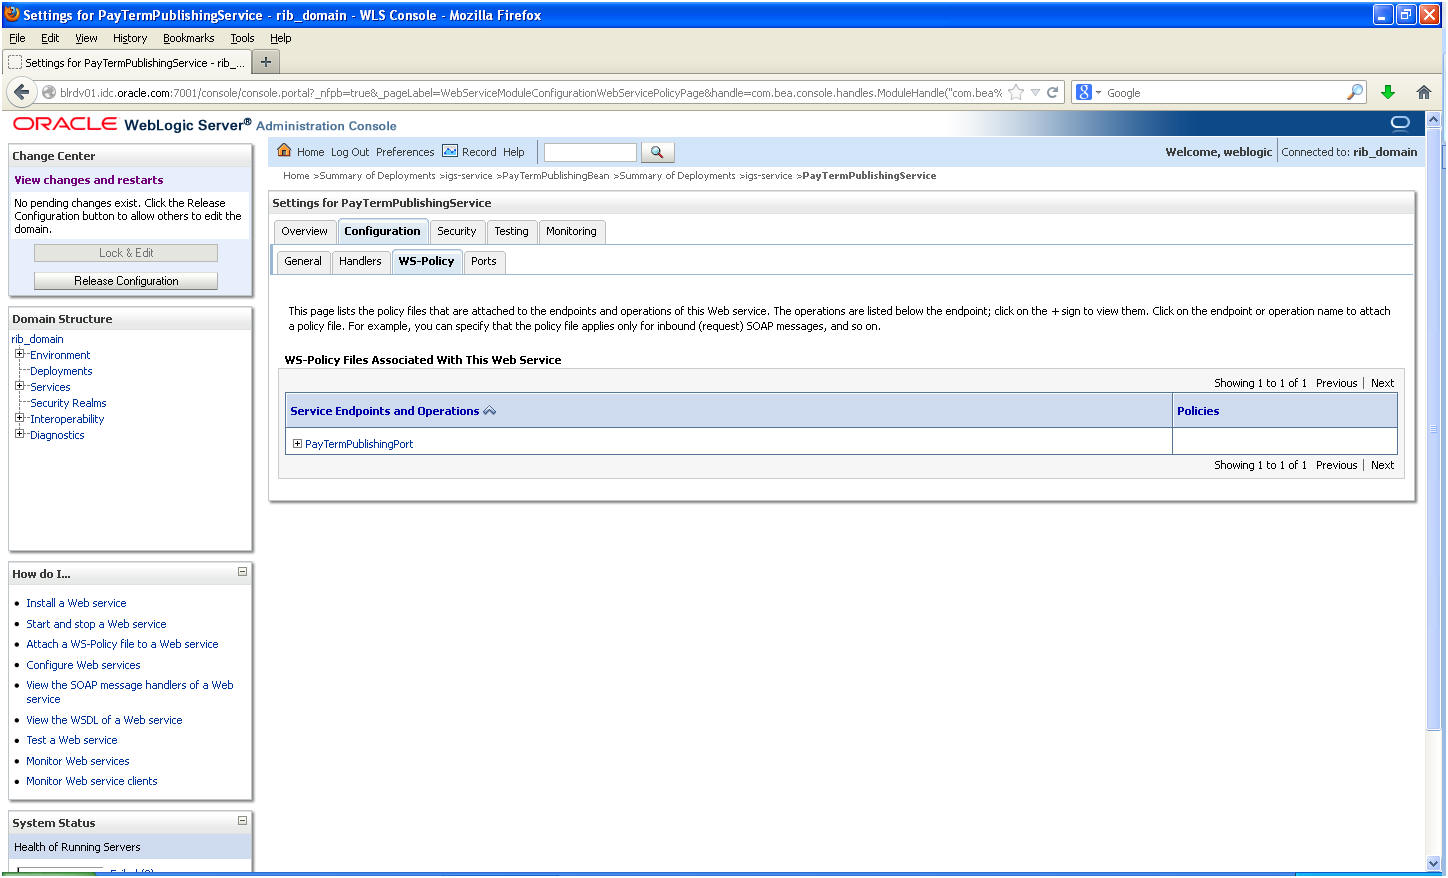Image resolution: width=1448 pixels, height=878 pixels.
Task: Click View changes and restarts link
Action: coord(89,180)
